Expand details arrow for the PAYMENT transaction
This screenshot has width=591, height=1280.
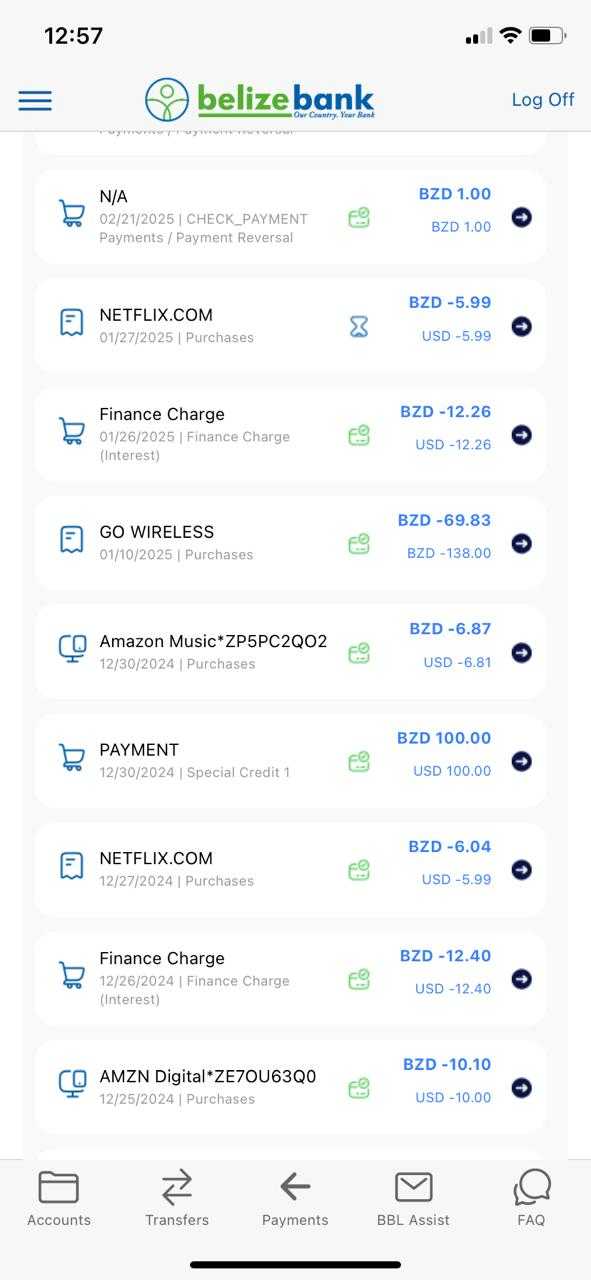(521, 760)
